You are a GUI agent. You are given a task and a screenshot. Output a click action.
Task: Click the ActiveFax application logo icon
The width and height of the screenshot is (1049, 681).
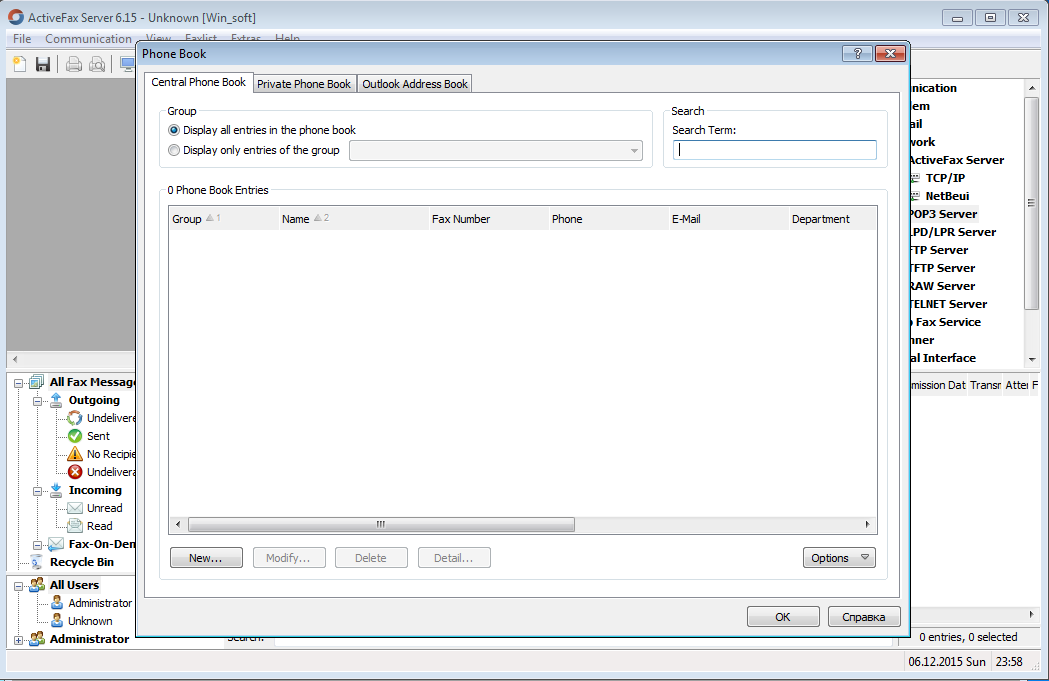15,17
